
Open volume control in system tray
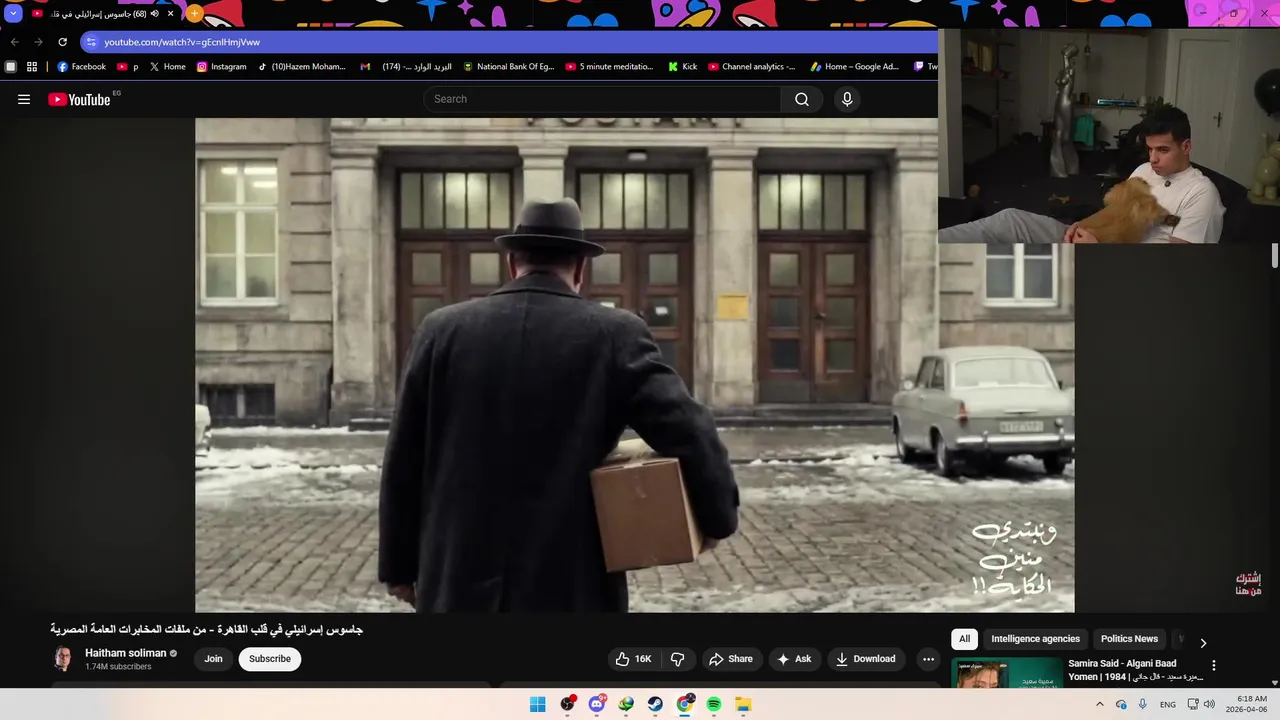pyautogui.click(x=1209, y=704)
